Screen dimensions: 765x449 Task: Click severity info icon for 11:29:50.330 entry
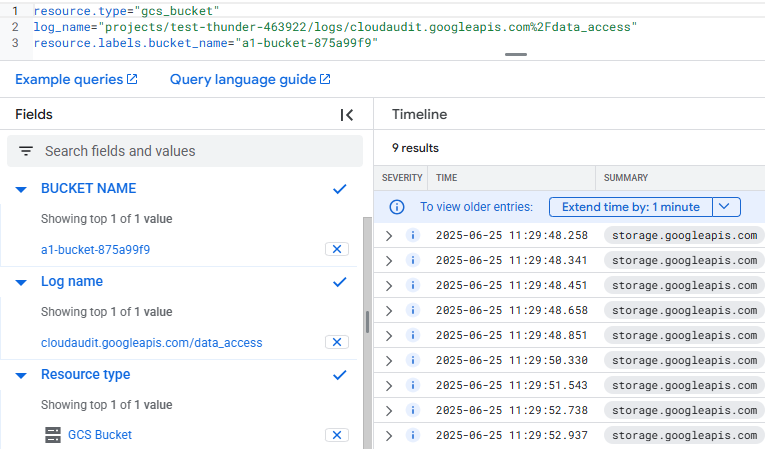coord(413,360)
